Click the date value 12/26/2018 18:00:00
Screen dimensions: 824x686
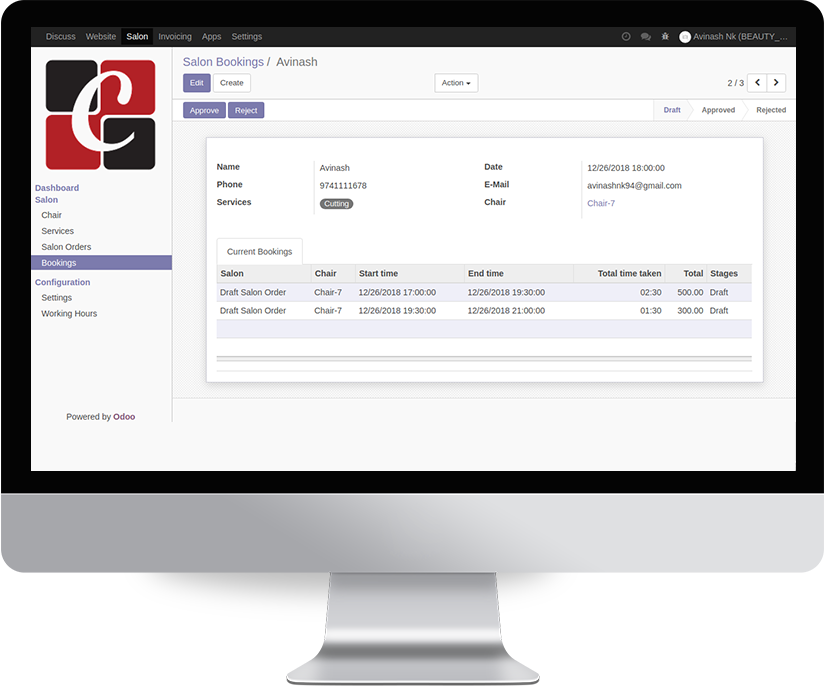[x=626, y=168]
